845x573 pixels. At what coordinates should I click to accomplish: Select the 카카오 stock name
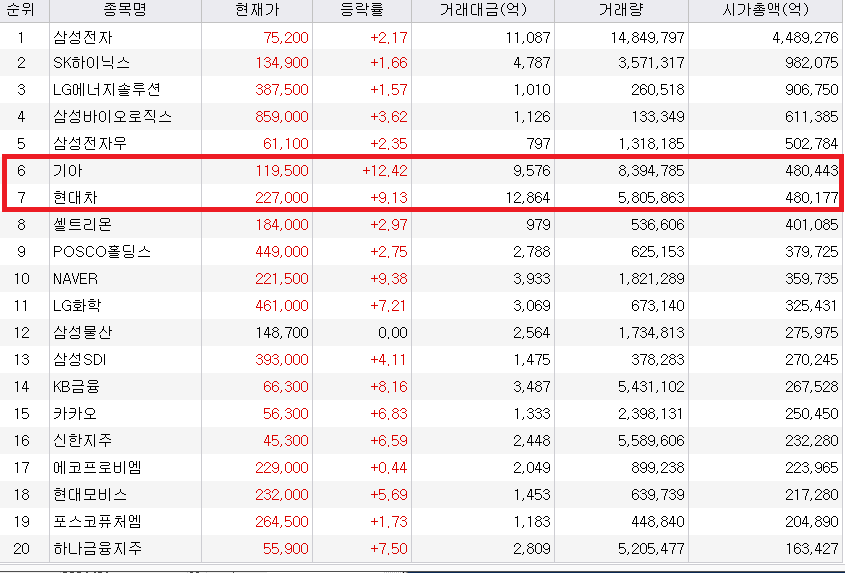click(75, 413)
